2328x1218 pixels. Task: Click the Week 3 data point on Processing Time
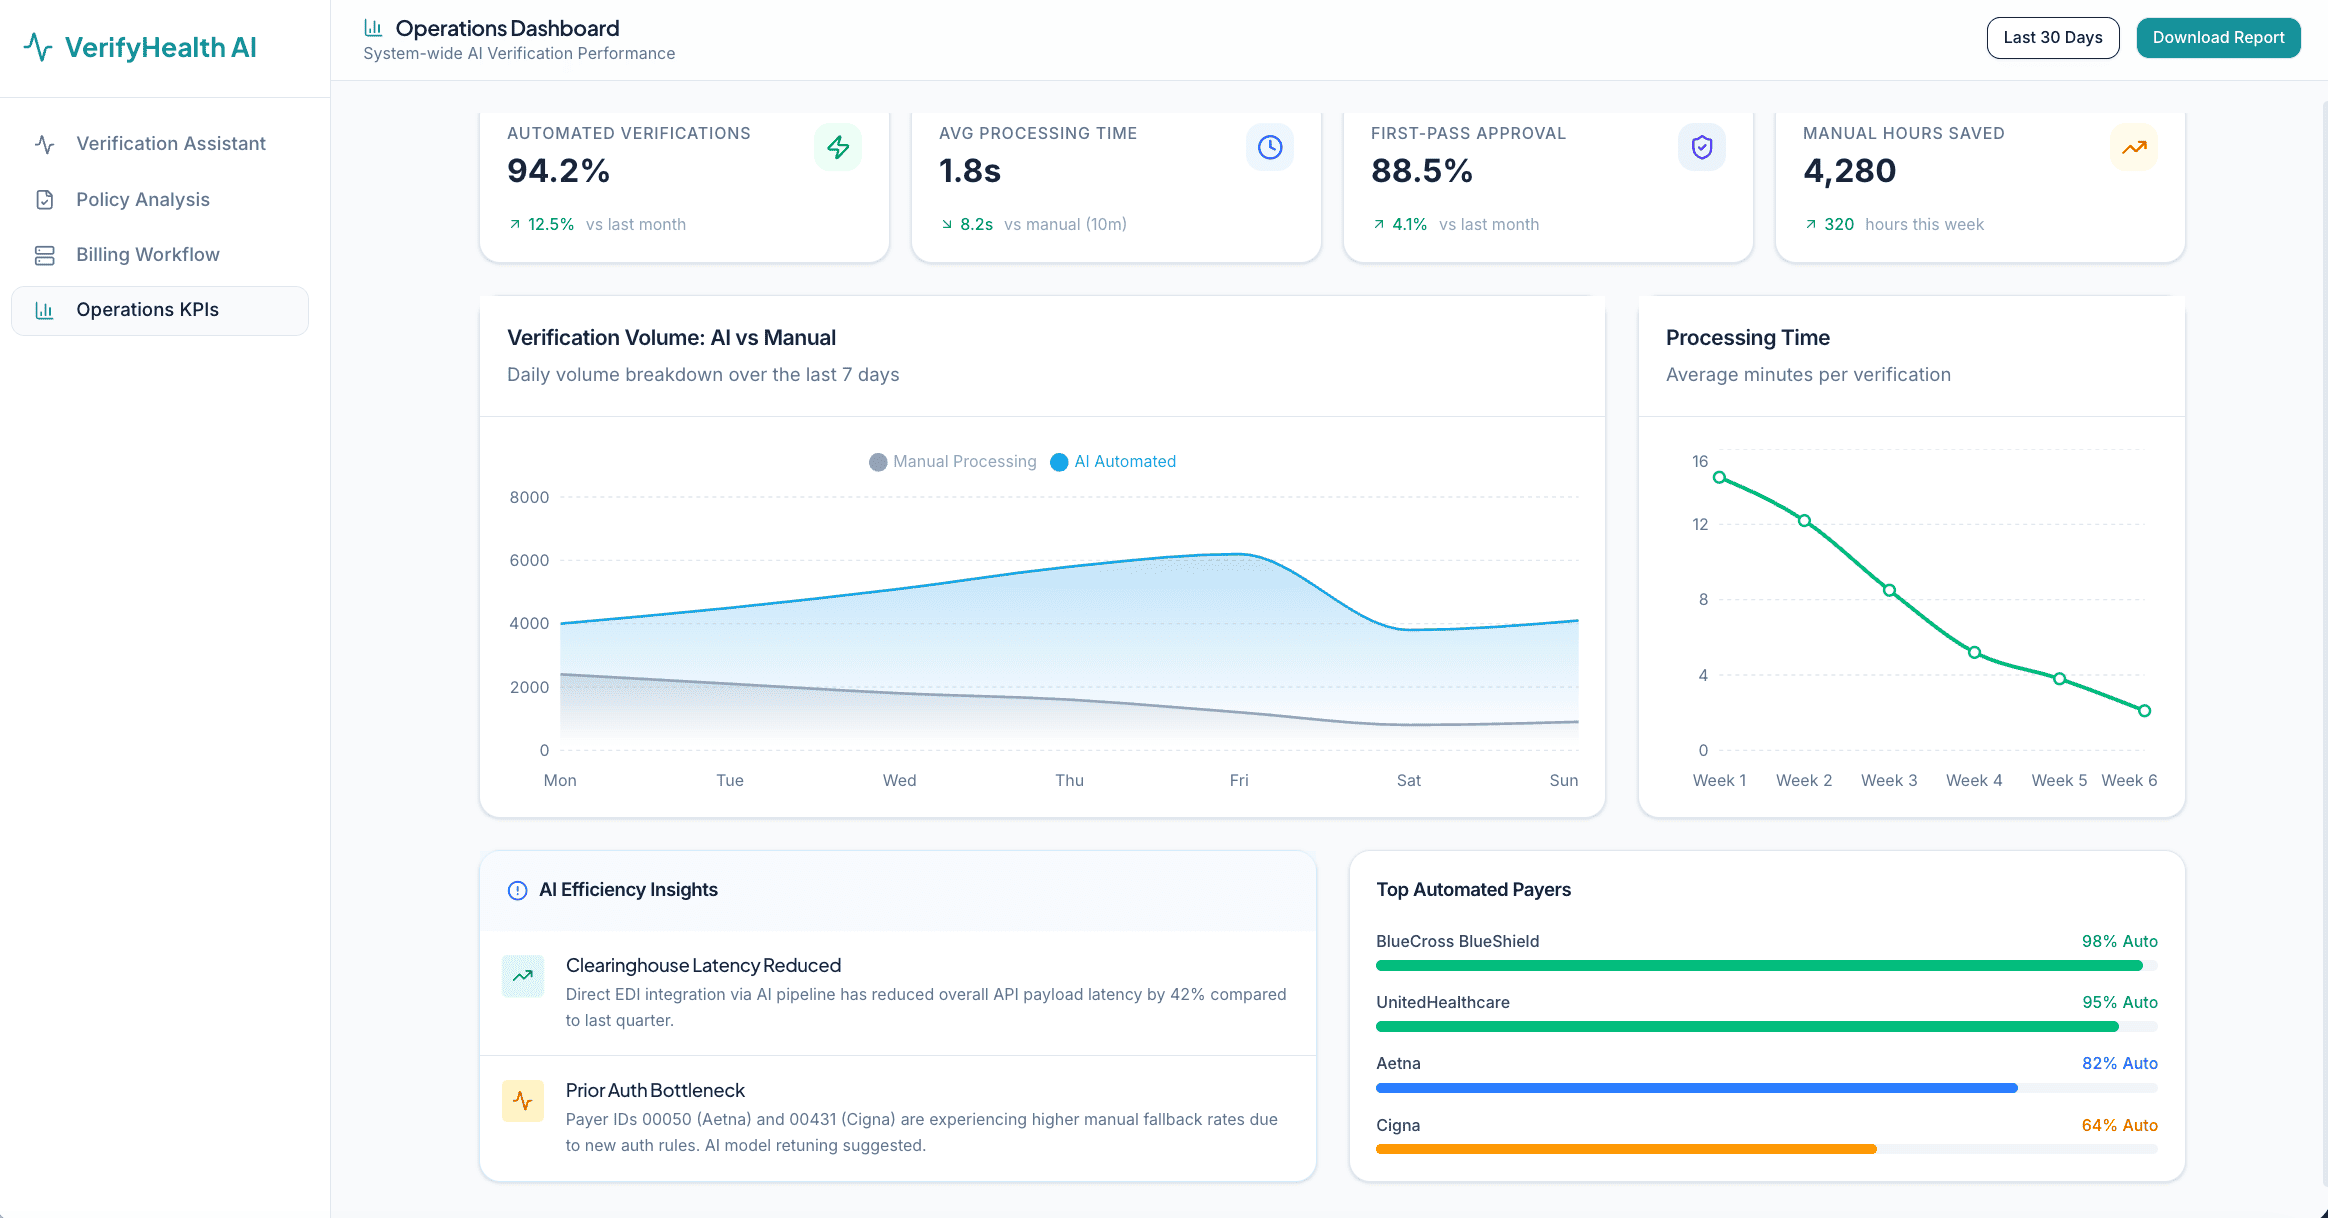pyautogui.click(x=1889, y=590)
